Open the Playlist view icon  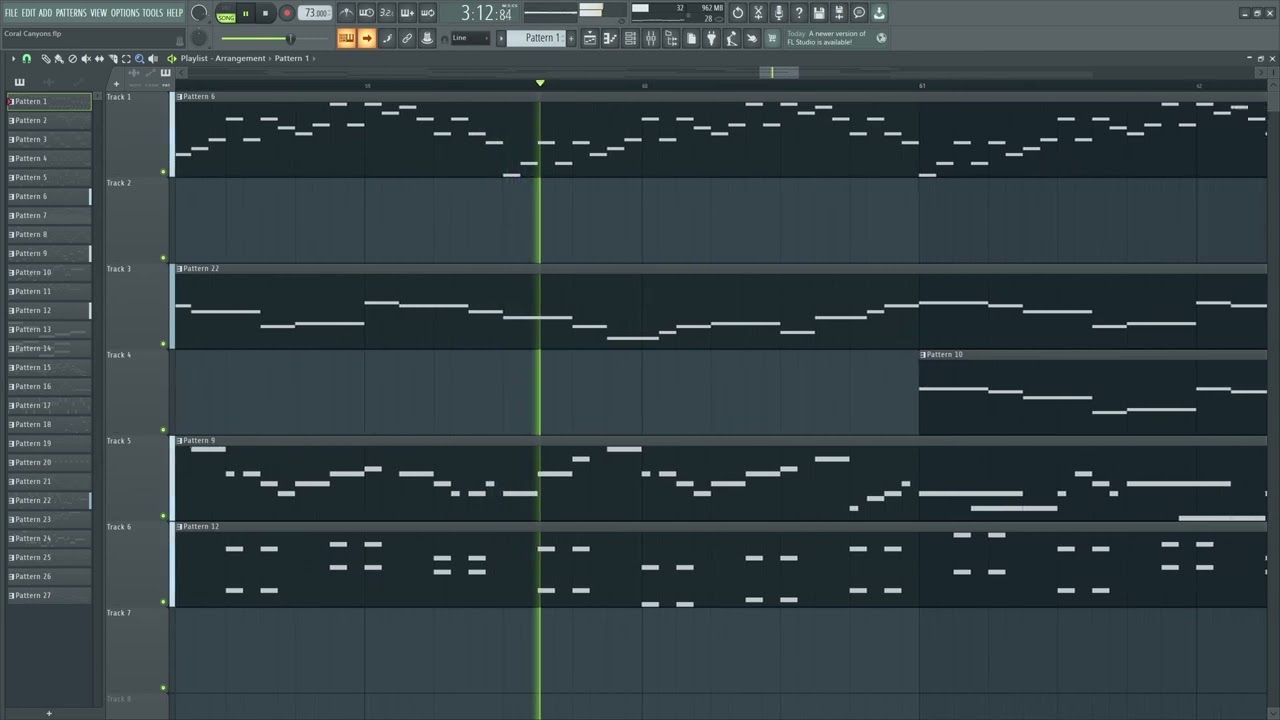pyautogui.click(x=590, y=38)
